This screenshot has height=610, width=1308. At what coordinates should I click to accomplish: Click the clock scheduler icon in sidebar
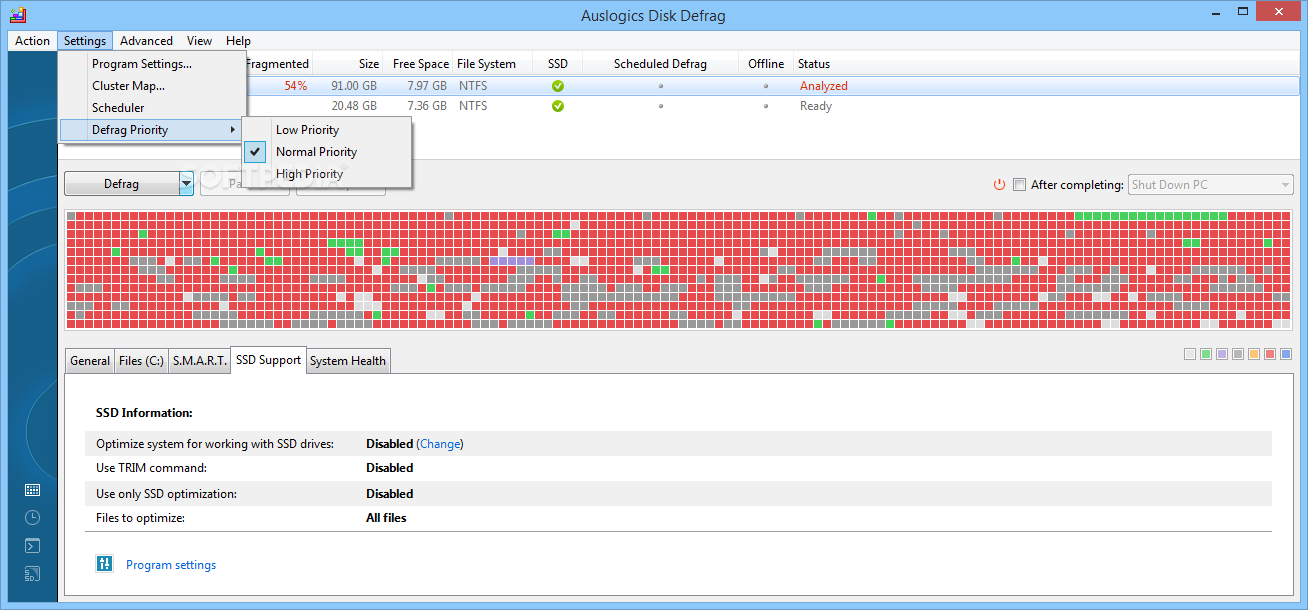coord(32,518)
